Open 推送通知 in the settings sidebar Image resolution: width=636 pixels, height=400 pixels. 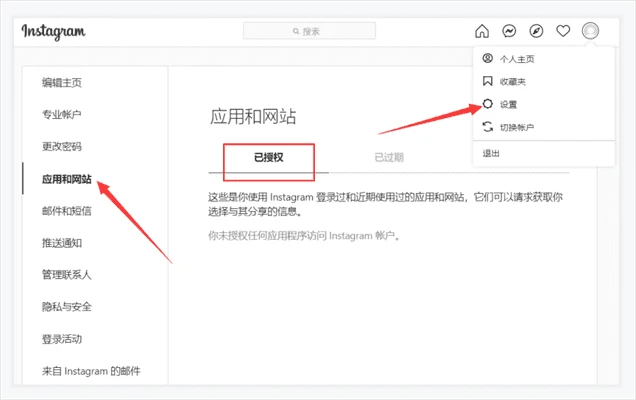coord(62,243)
